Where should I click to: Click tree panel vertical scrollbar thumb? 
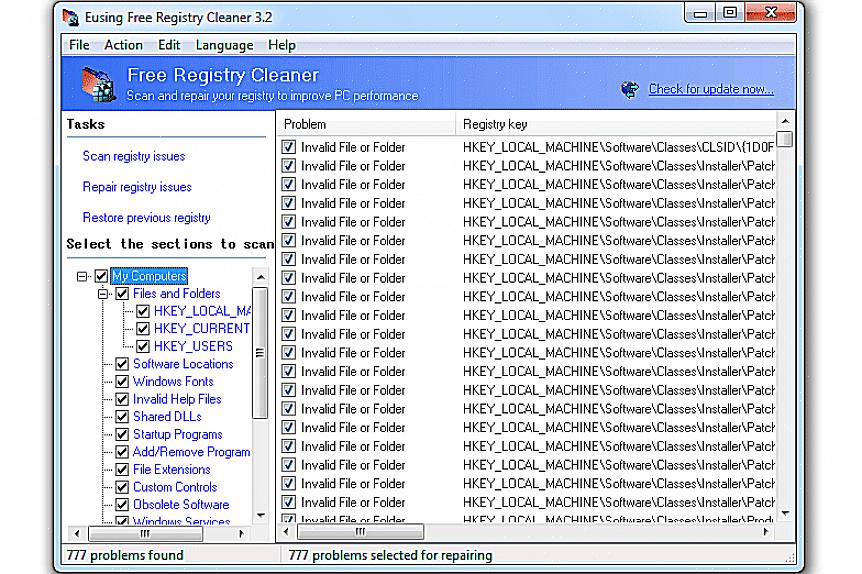point(260,353)
